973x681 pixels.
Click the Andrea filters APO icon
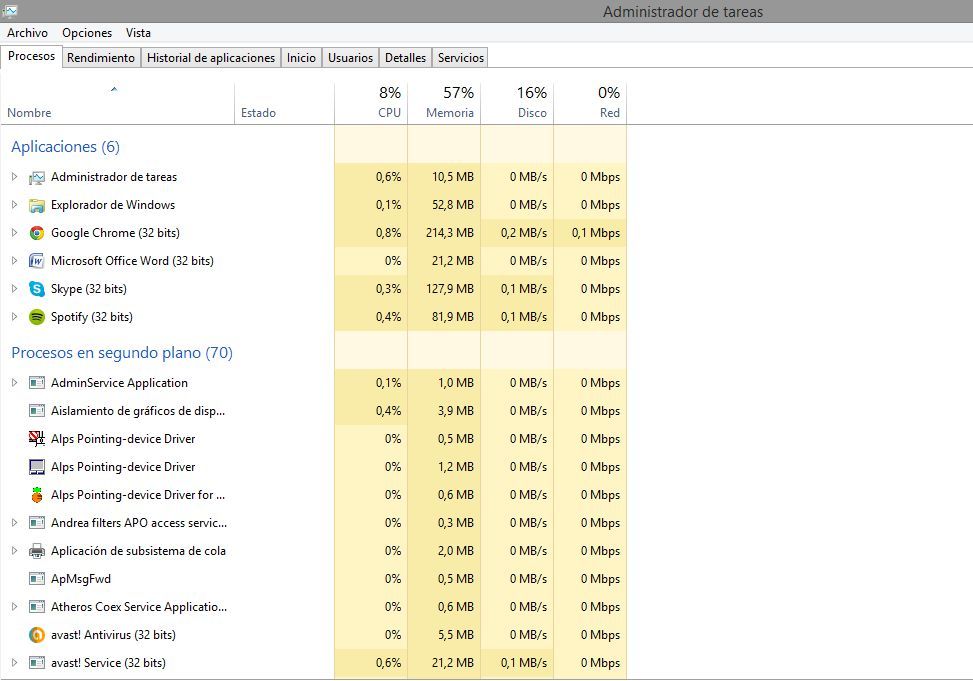click(x=37, y=523)
